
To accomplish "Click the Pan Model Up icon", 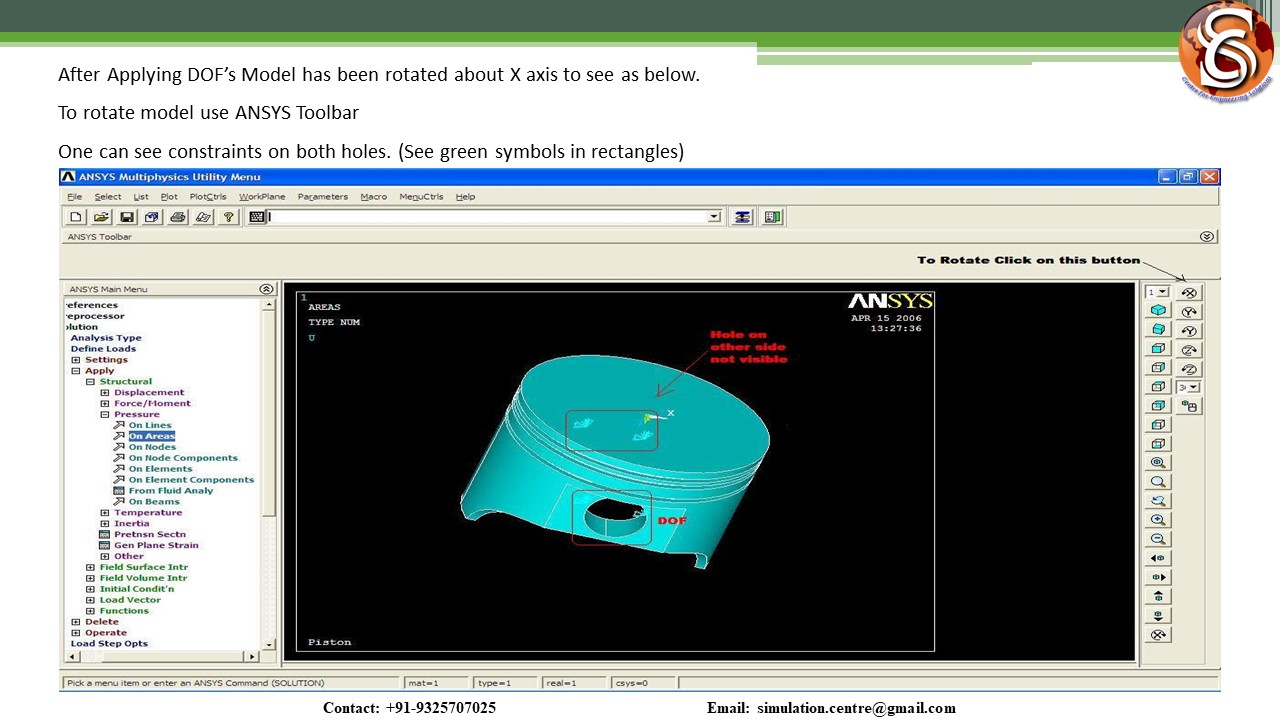I will [1158, 596].
